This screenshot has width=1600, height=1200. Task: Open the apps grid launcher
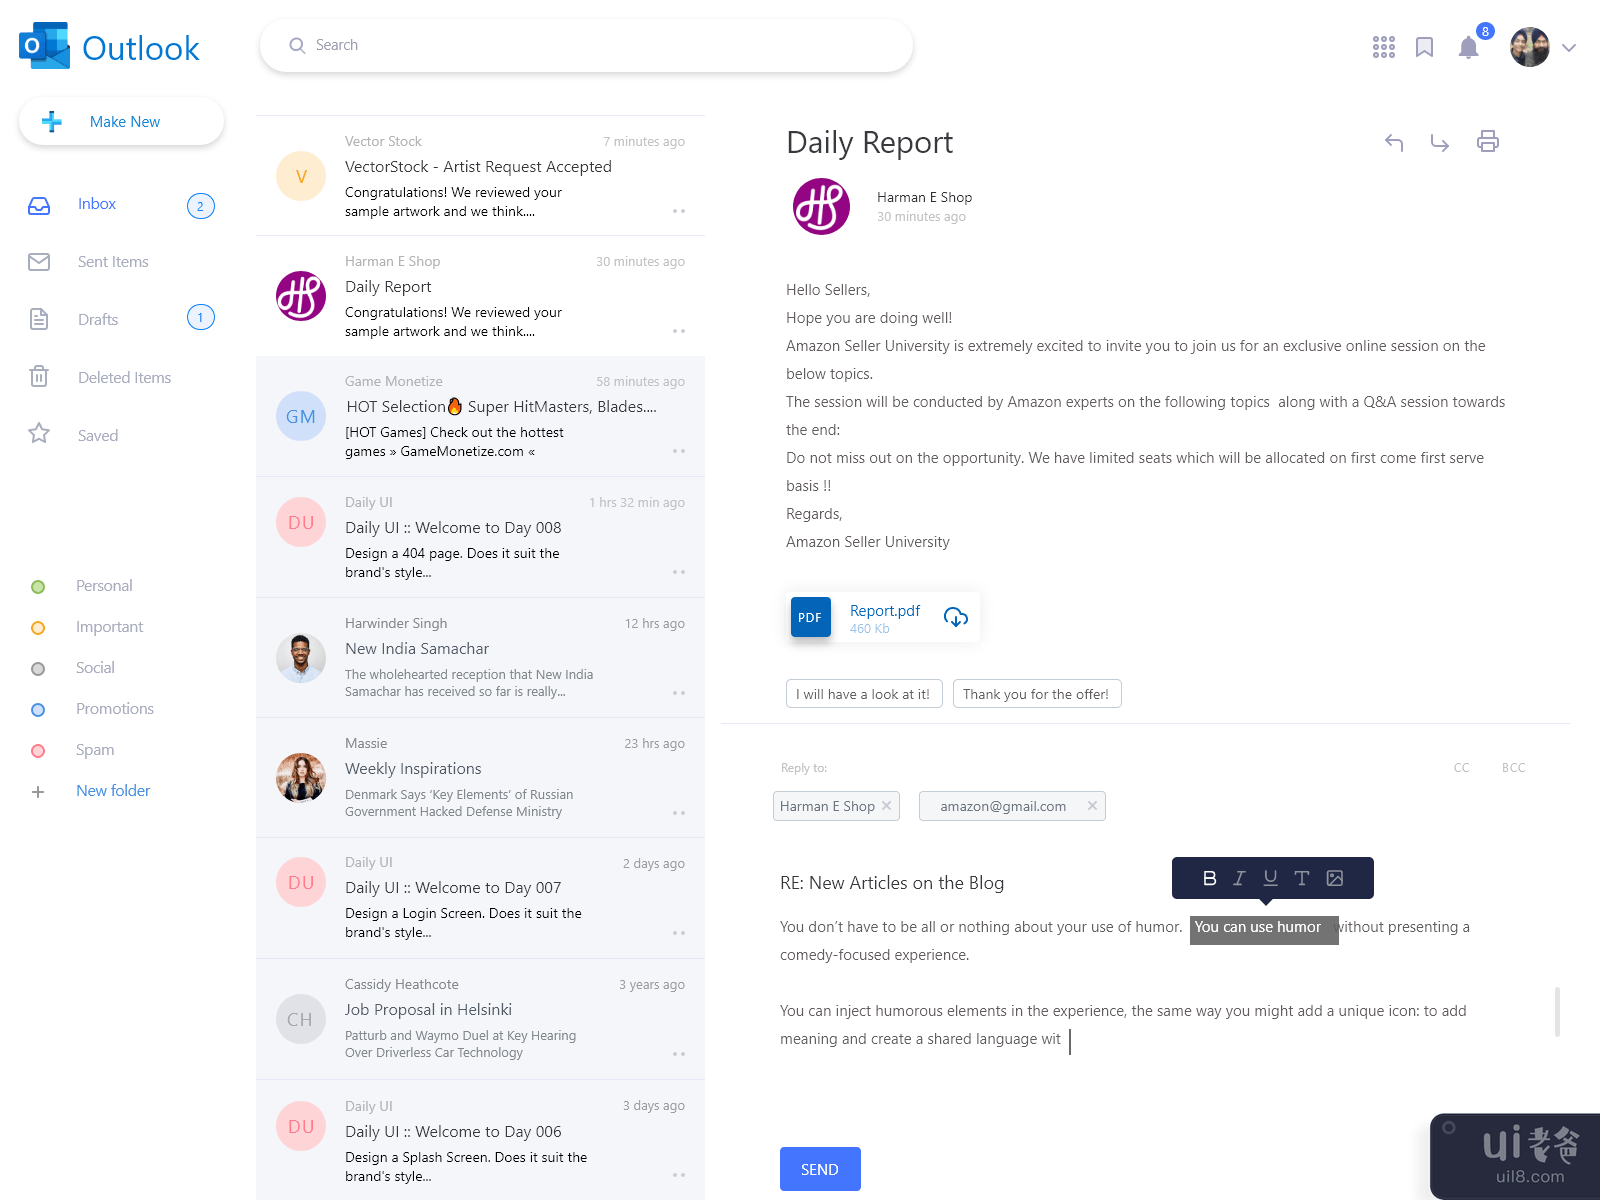tap(1384, 47)
